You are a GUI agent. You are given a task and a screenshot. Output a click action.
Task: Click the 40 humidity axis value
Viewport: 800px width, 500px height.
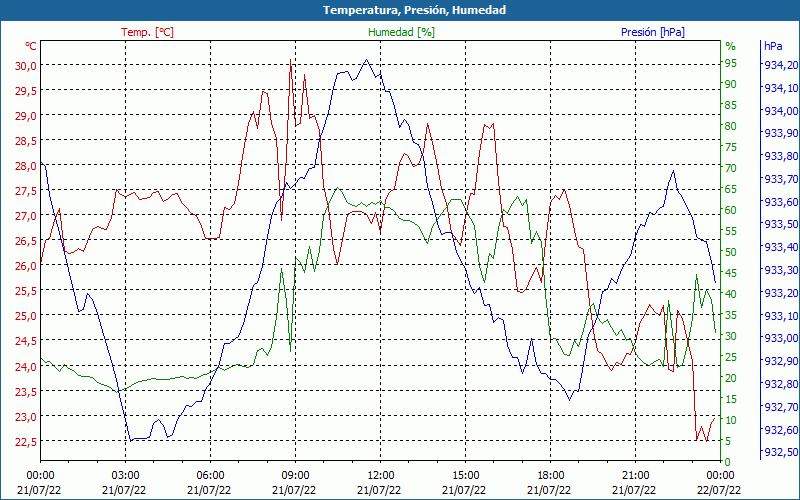(731, 294)
